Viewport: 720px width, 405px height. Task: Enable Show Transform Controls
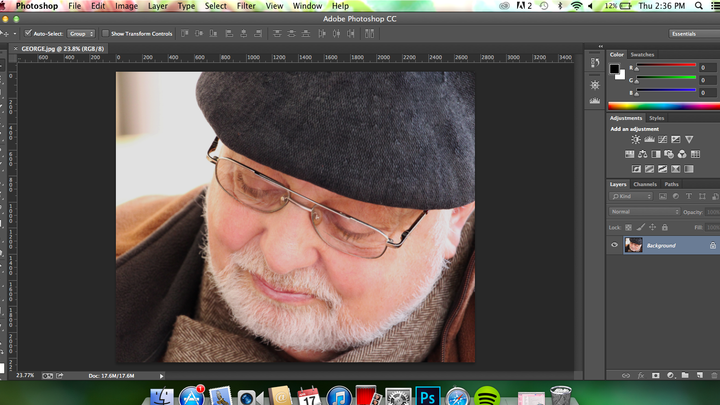click(x=106, y=33)
